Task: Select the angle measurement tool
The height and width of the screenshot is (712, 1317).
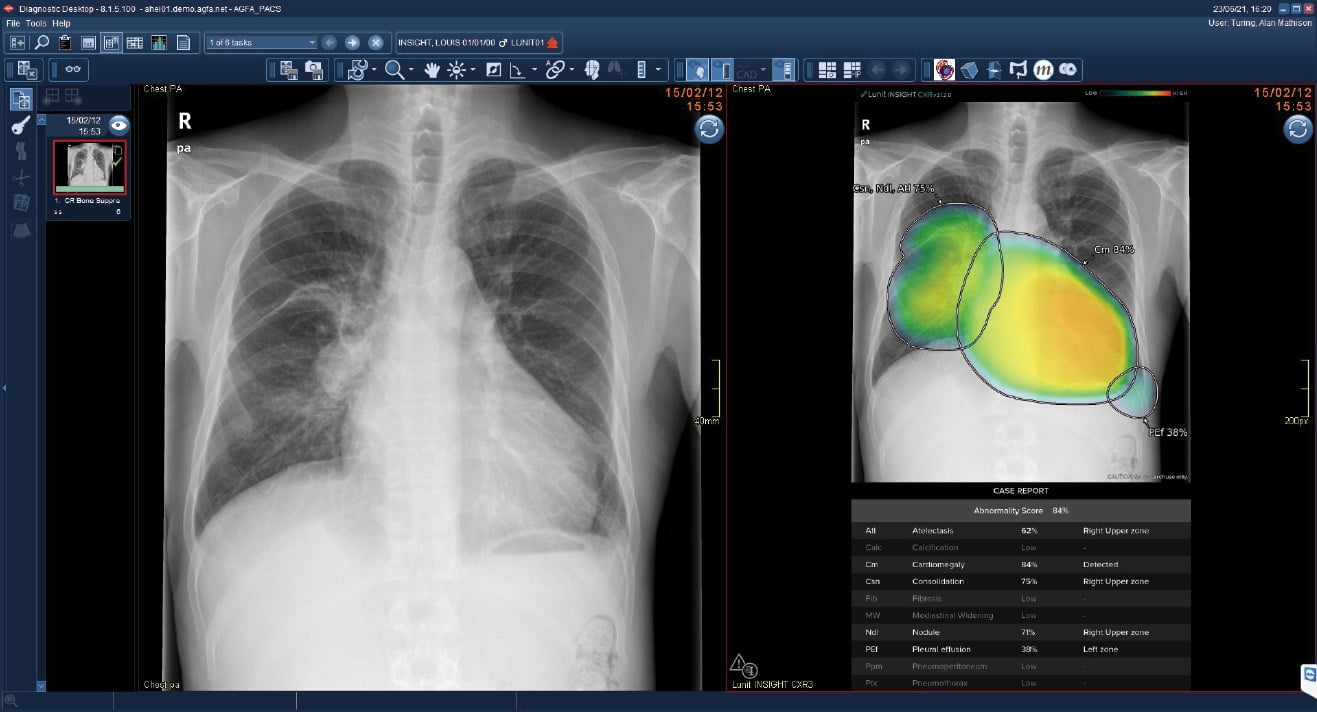Action: (517, 70)
